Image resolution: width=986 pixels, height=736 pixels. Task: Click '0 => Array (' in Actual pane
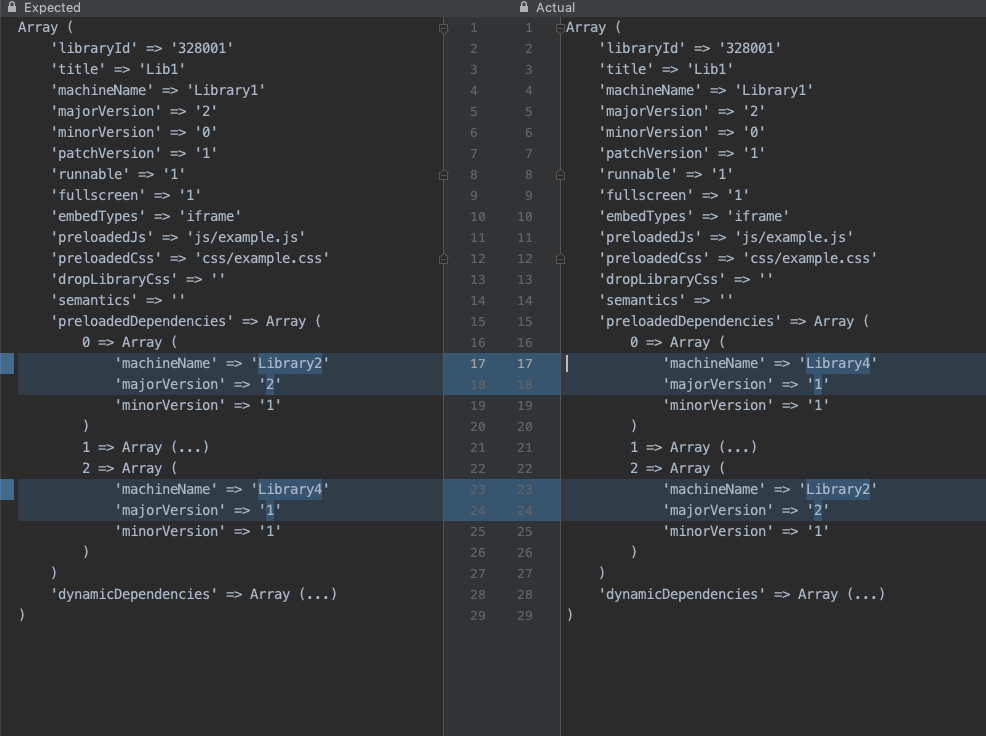[x=678, y=342]
